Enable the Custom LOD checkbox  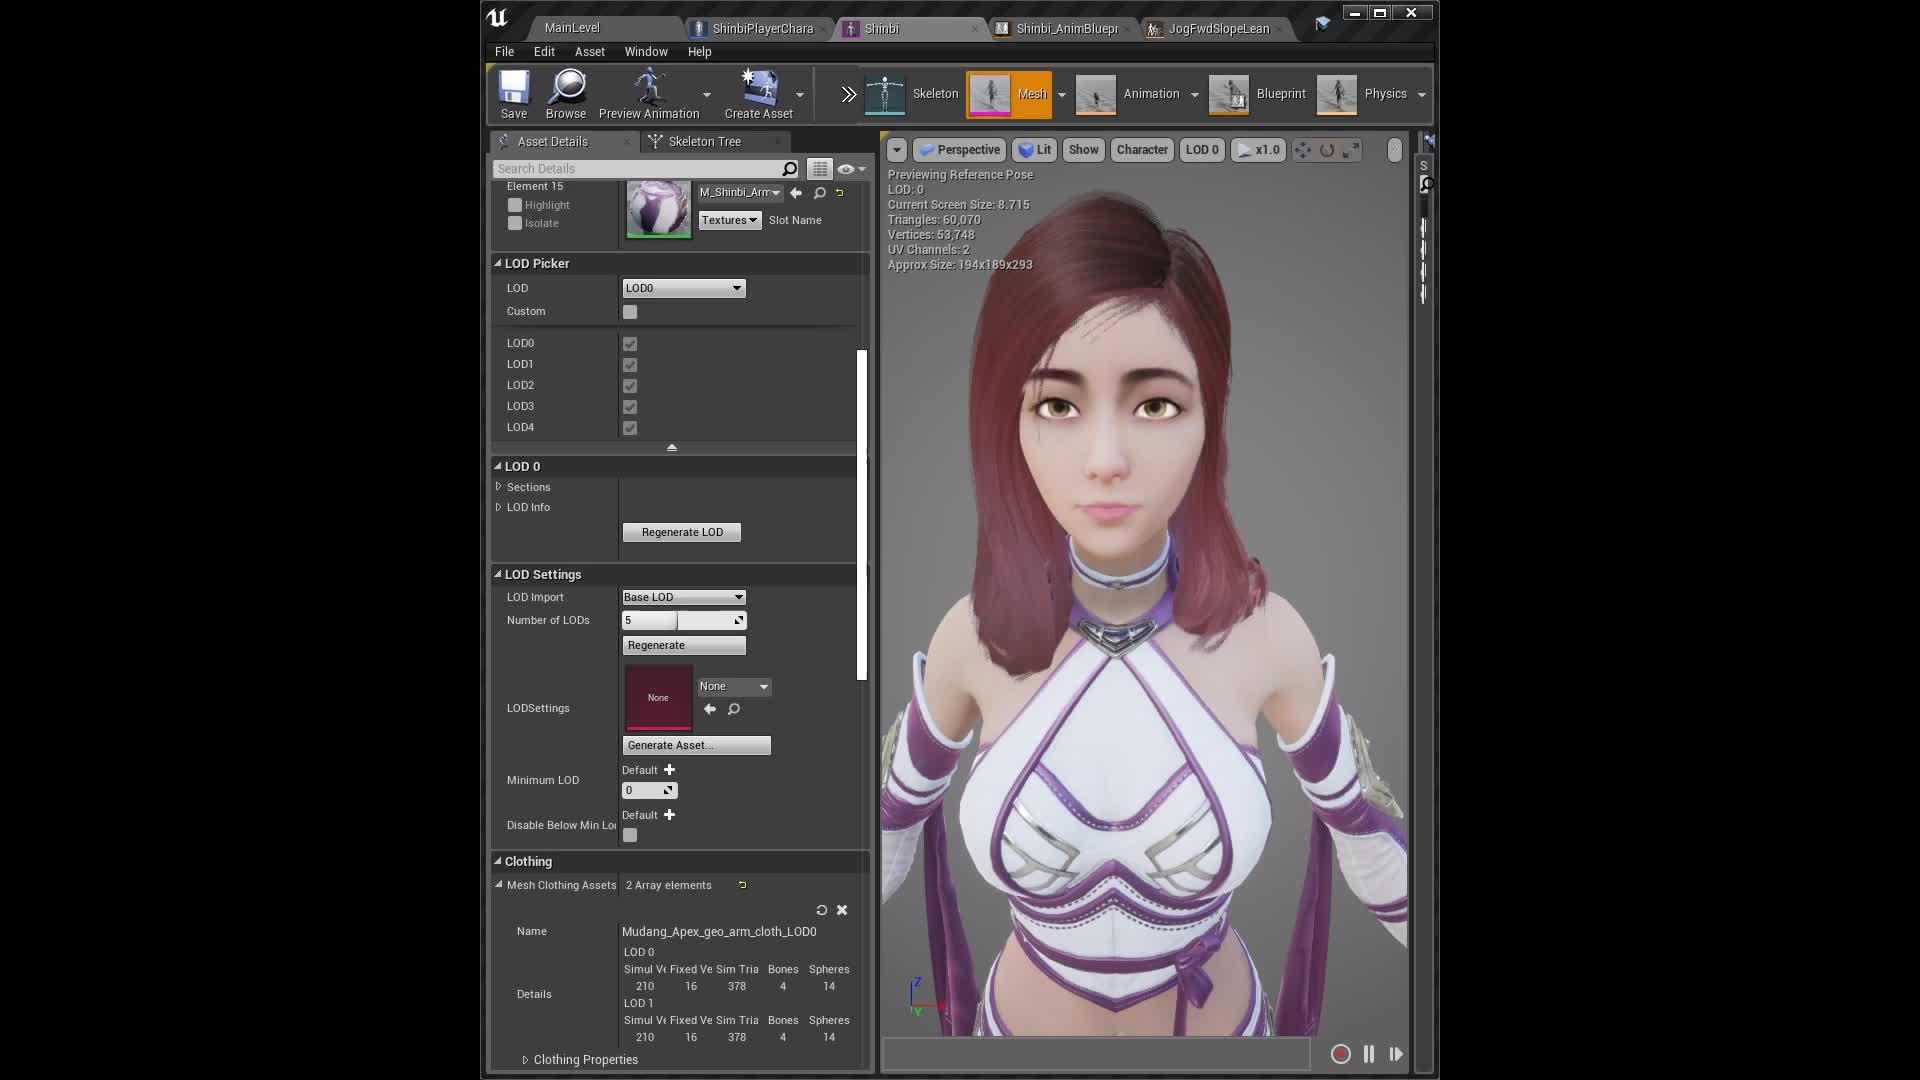(630, 312)
